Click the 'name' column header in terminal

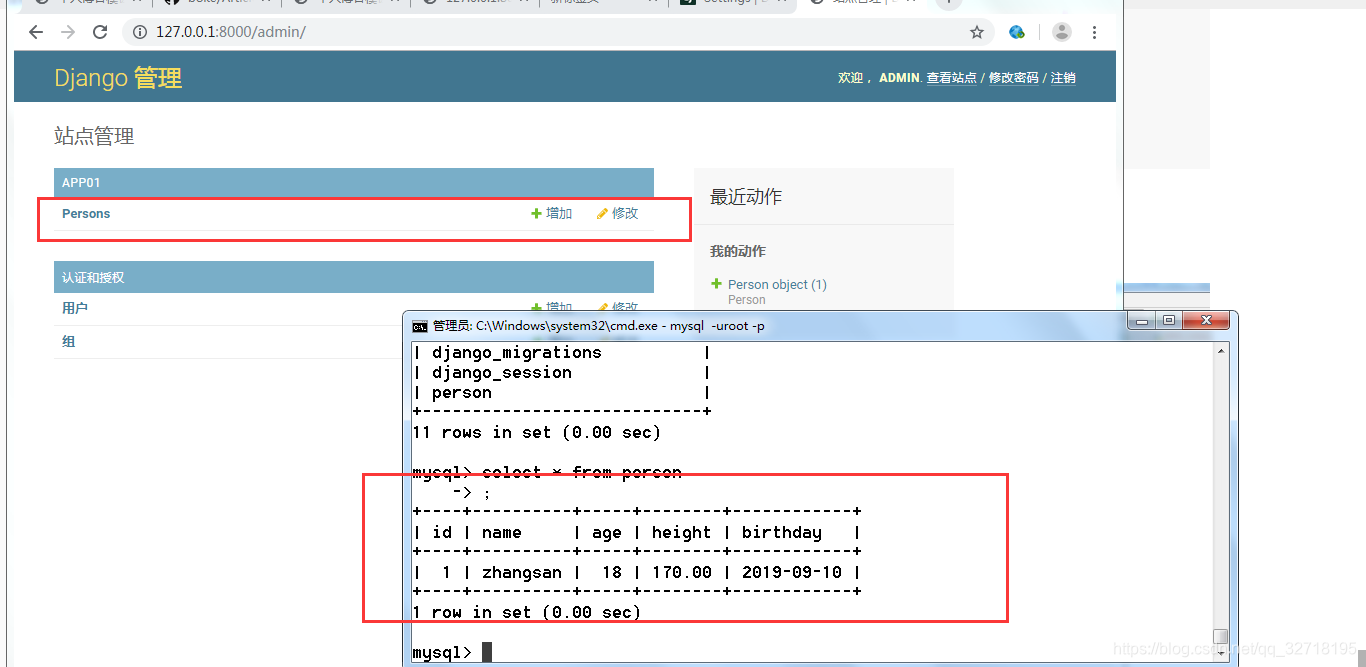(502, 532)
